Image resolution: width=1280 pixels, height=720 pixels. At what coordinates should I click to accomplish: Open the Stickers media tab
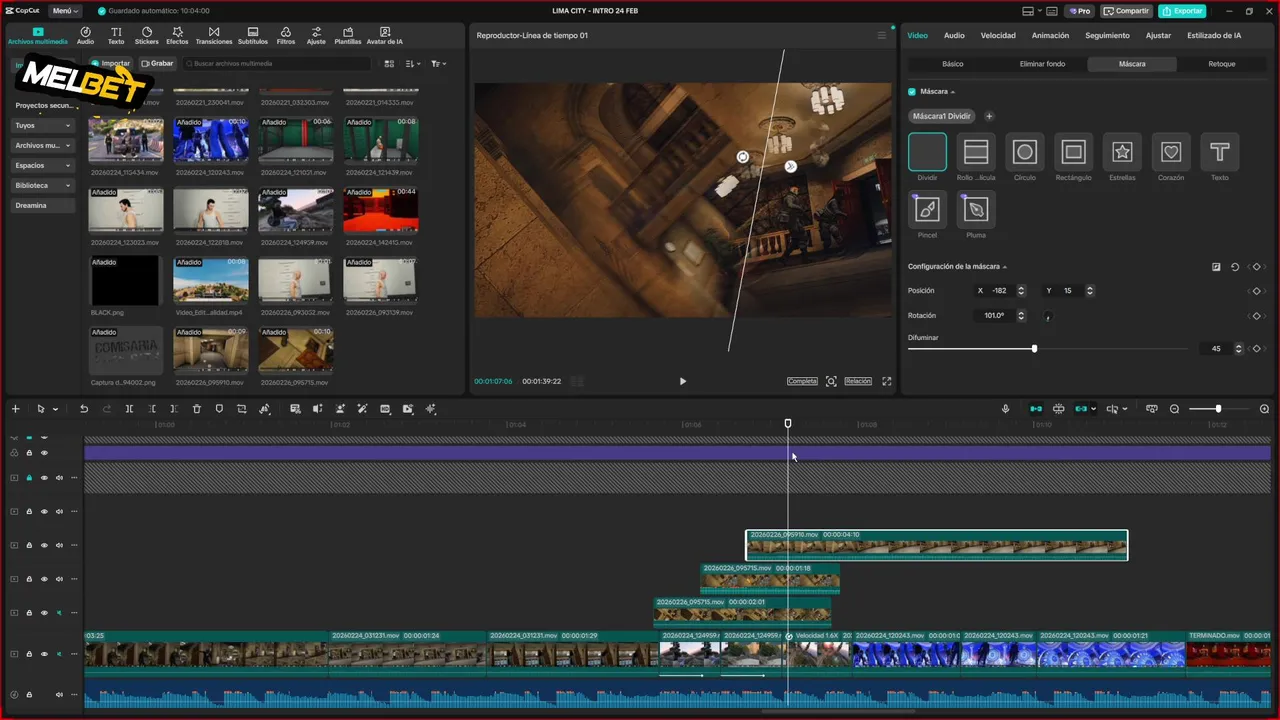point(147,36)
